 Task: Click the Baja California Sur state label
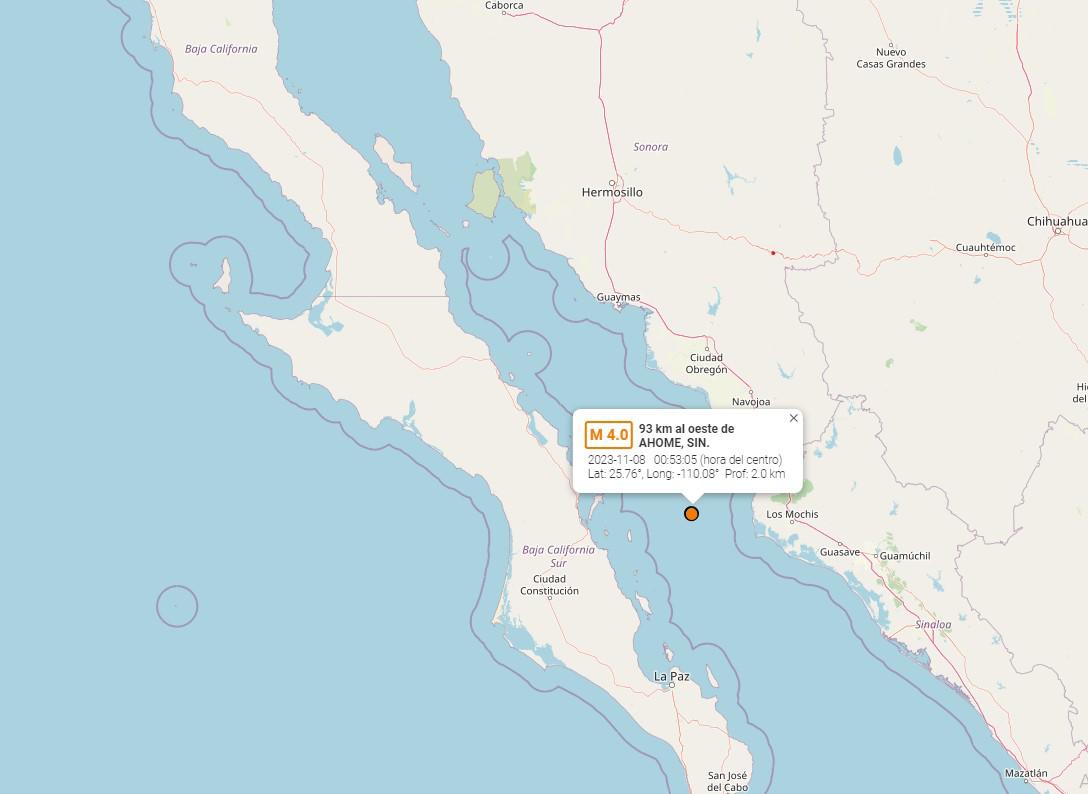(x=559, y=556)
